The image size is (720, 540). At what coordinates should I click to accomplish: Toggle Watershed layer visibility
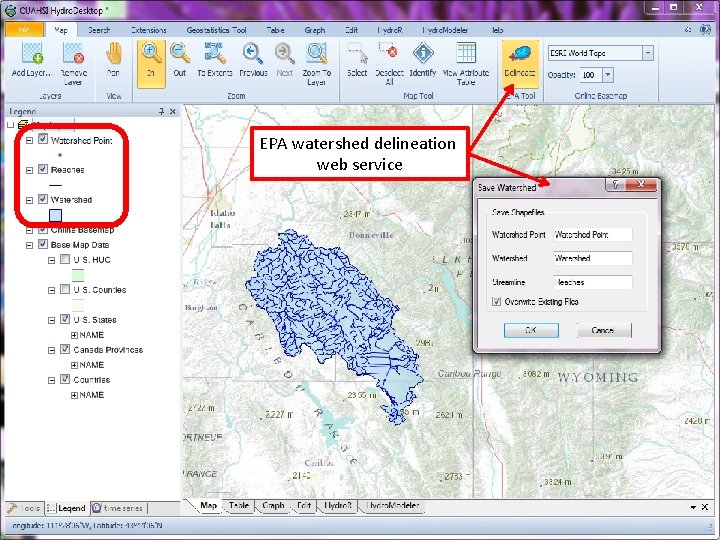pos(43,199)
